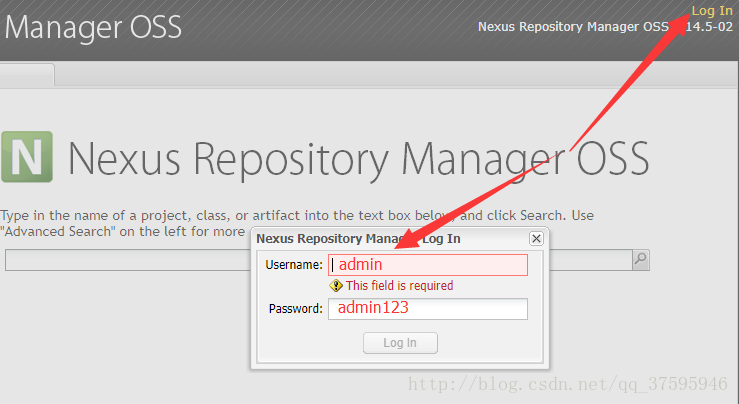739x404 pixels.
Task: Click the 'Manager OSS' header title
Action: click(93, 27)
